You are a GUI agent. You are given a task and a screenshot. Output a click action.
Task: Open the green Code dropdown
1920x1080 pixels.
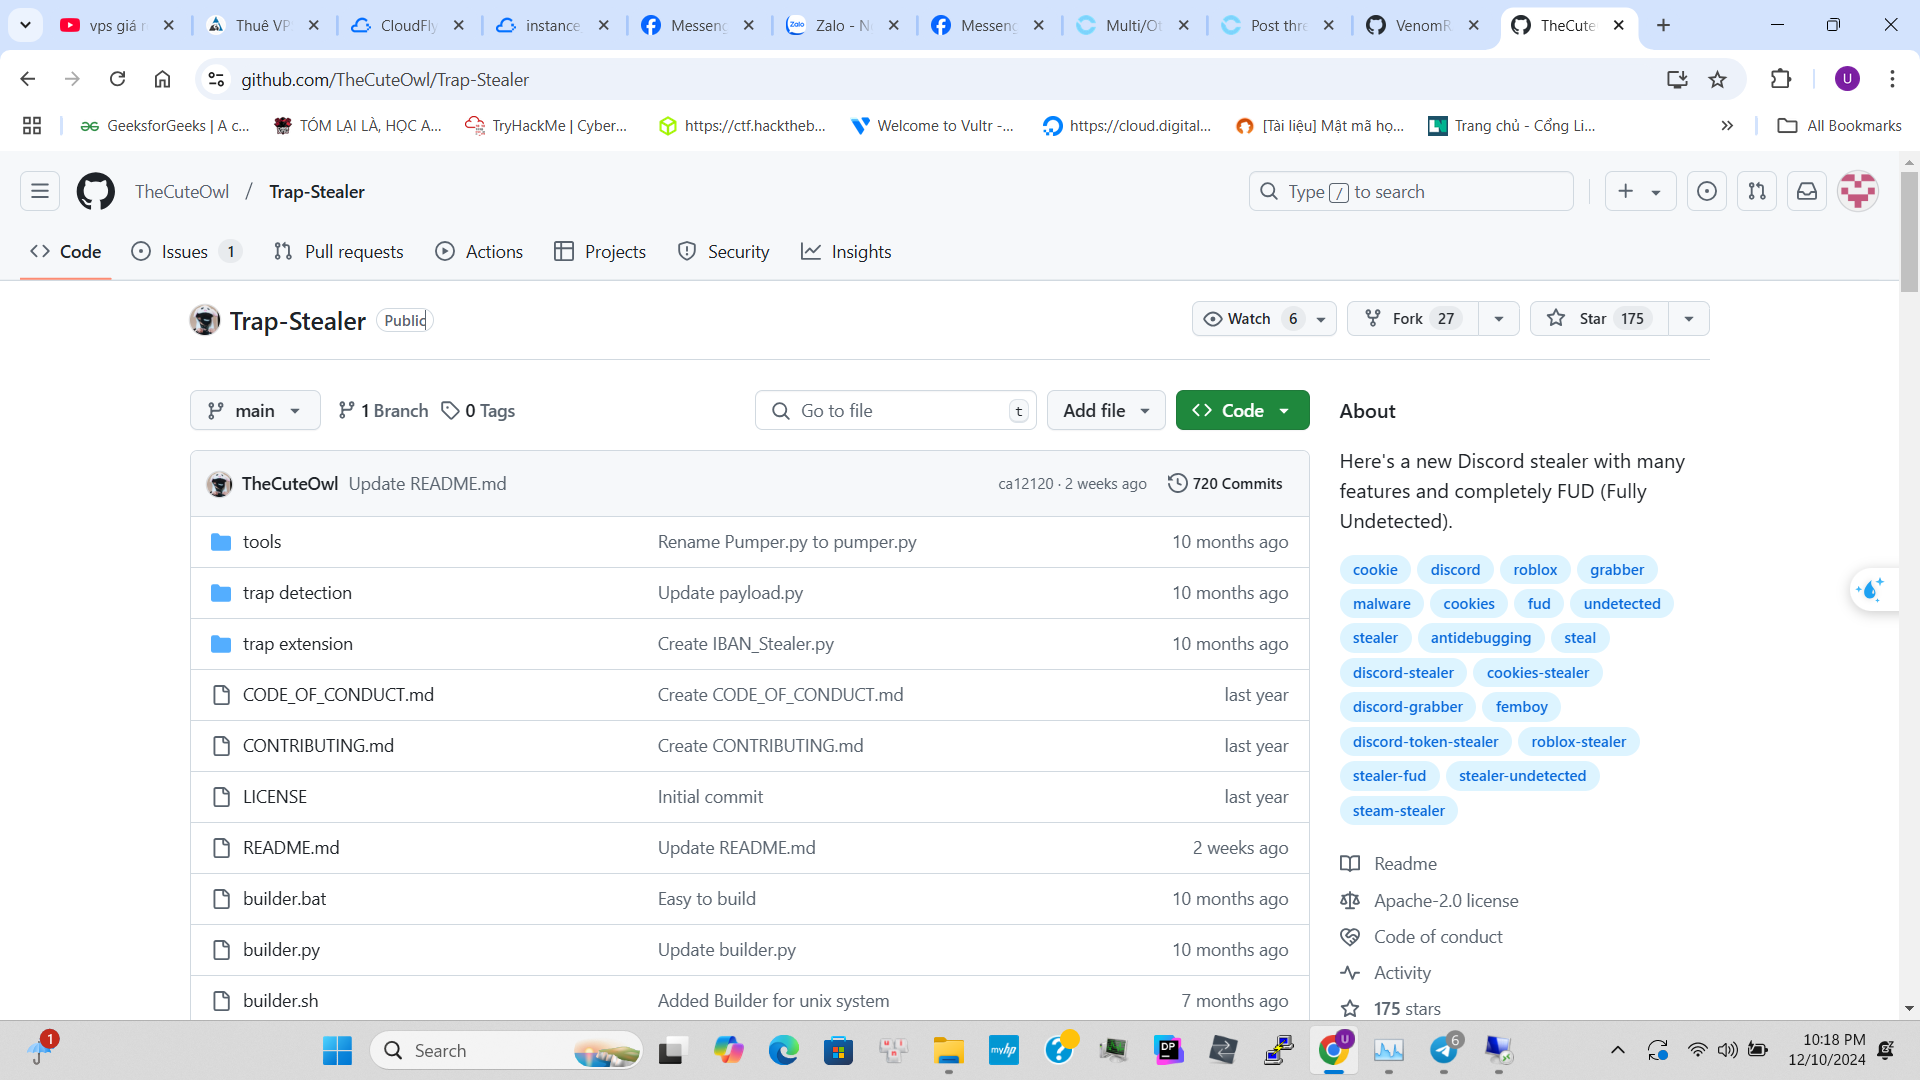click(x=1242, y=410)
